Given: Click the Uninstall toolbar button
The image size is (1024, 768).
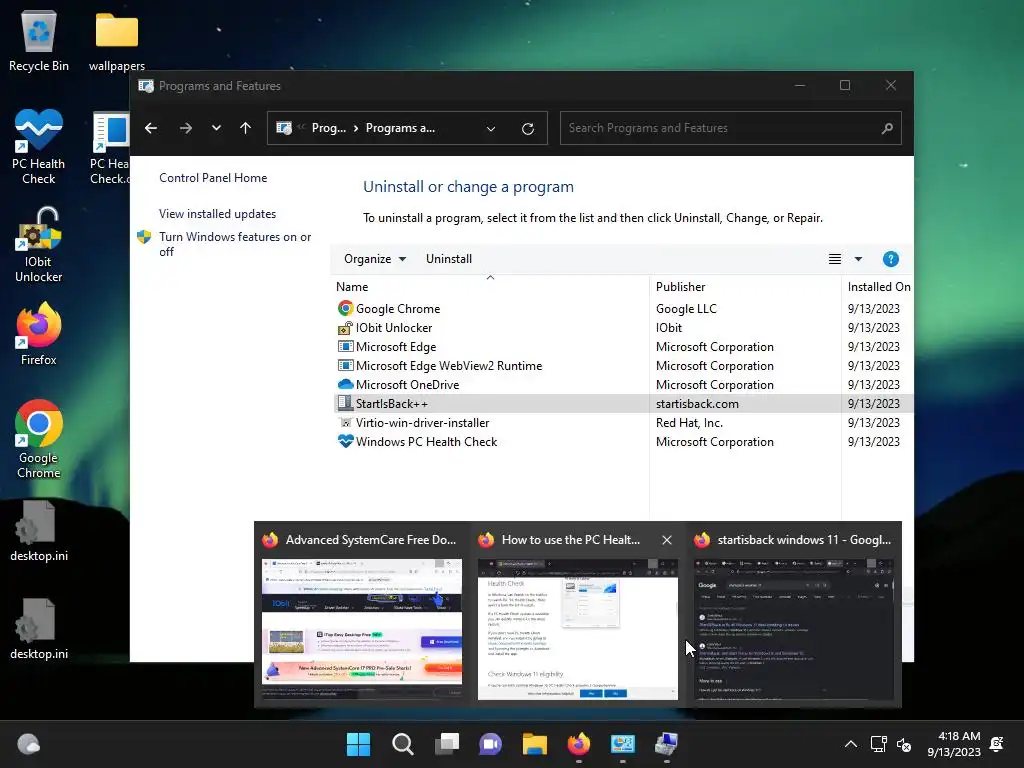Looking at the screenshot, I should coord(449,259).
